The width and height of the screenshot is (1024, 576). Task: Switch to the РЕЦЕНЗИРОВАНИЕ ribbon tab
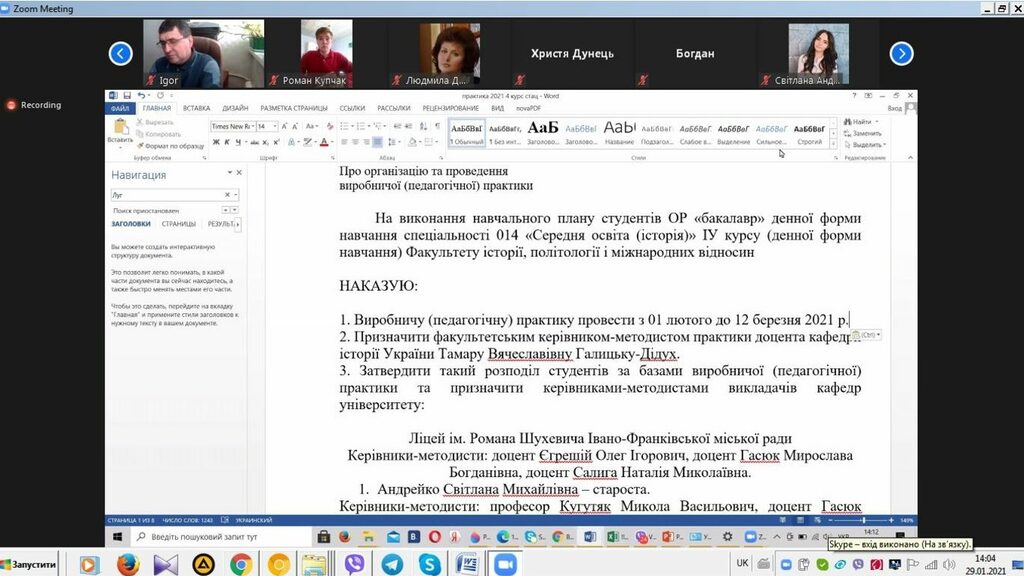tap(450, 108)
